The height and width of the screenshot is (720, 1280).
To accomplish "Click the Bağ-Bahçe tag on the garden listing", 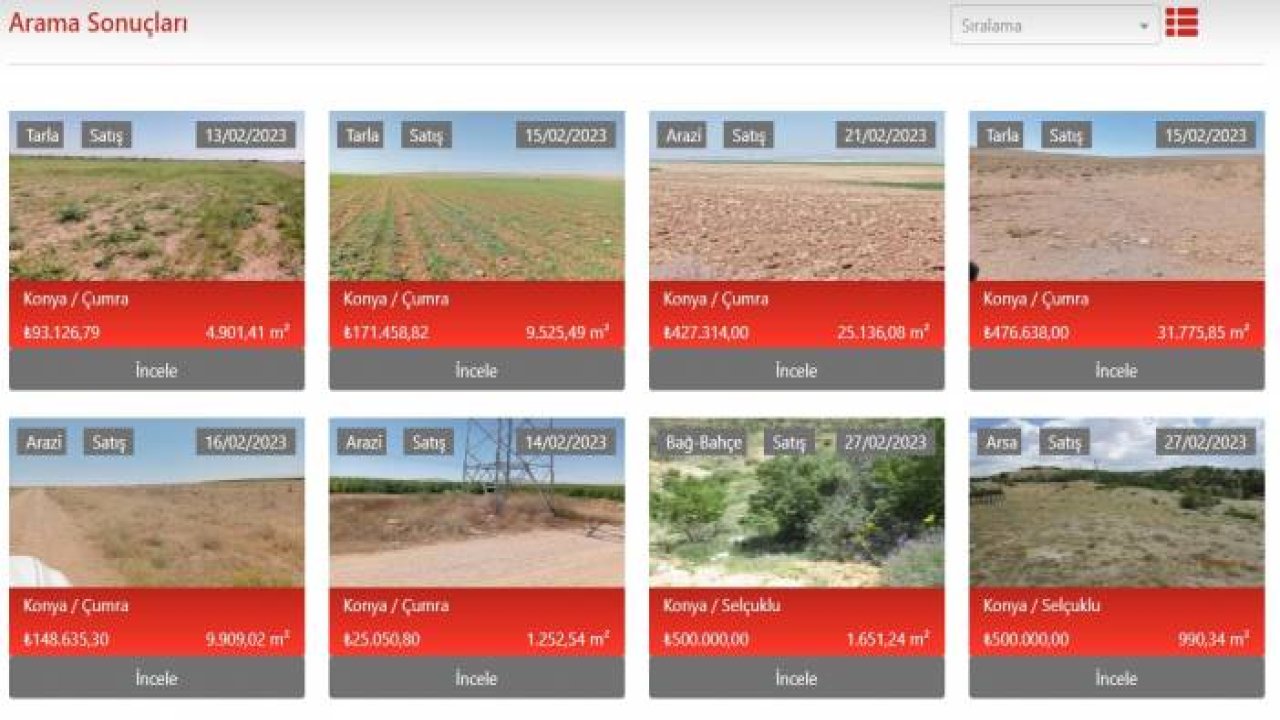I will [703, 442].
